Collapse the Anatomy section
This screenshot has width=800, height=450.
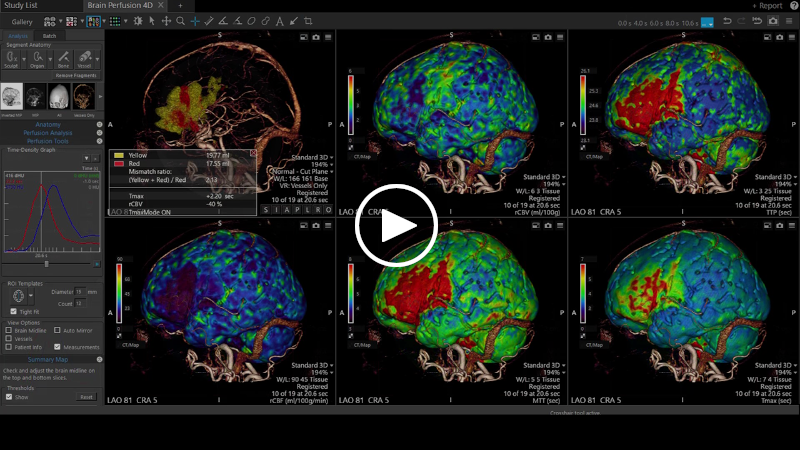point(99,124)
